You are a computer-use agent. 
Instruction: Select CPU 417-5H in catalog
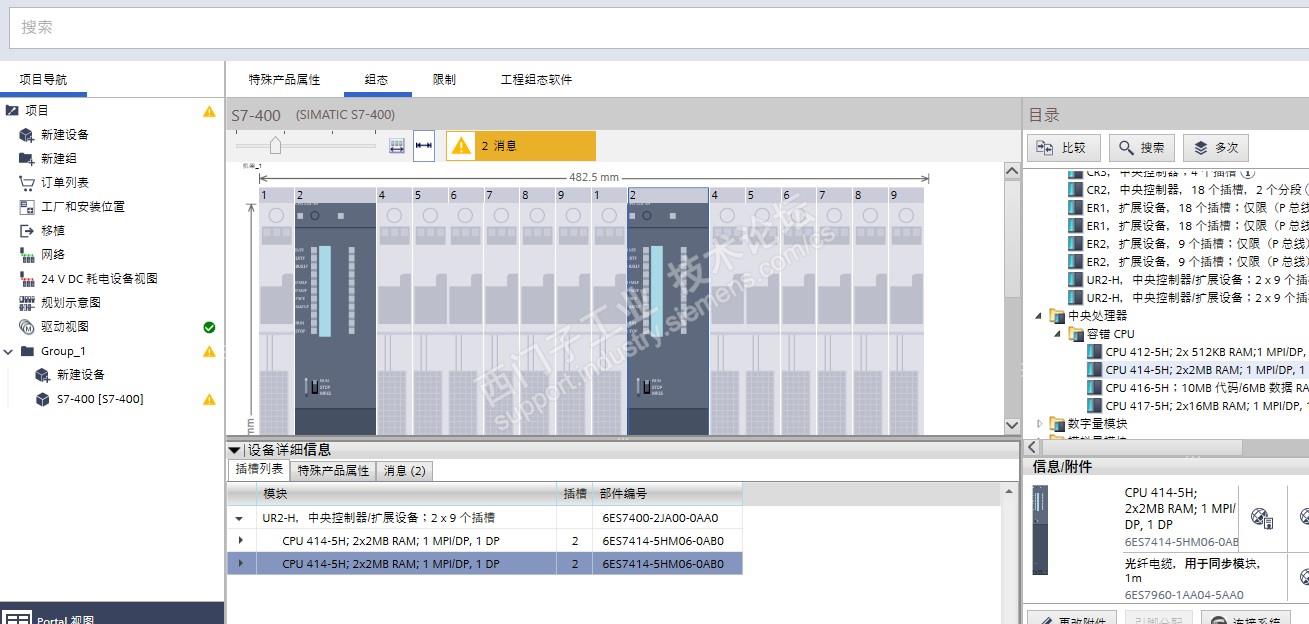pyautogui.click(x=1196, y=406)
